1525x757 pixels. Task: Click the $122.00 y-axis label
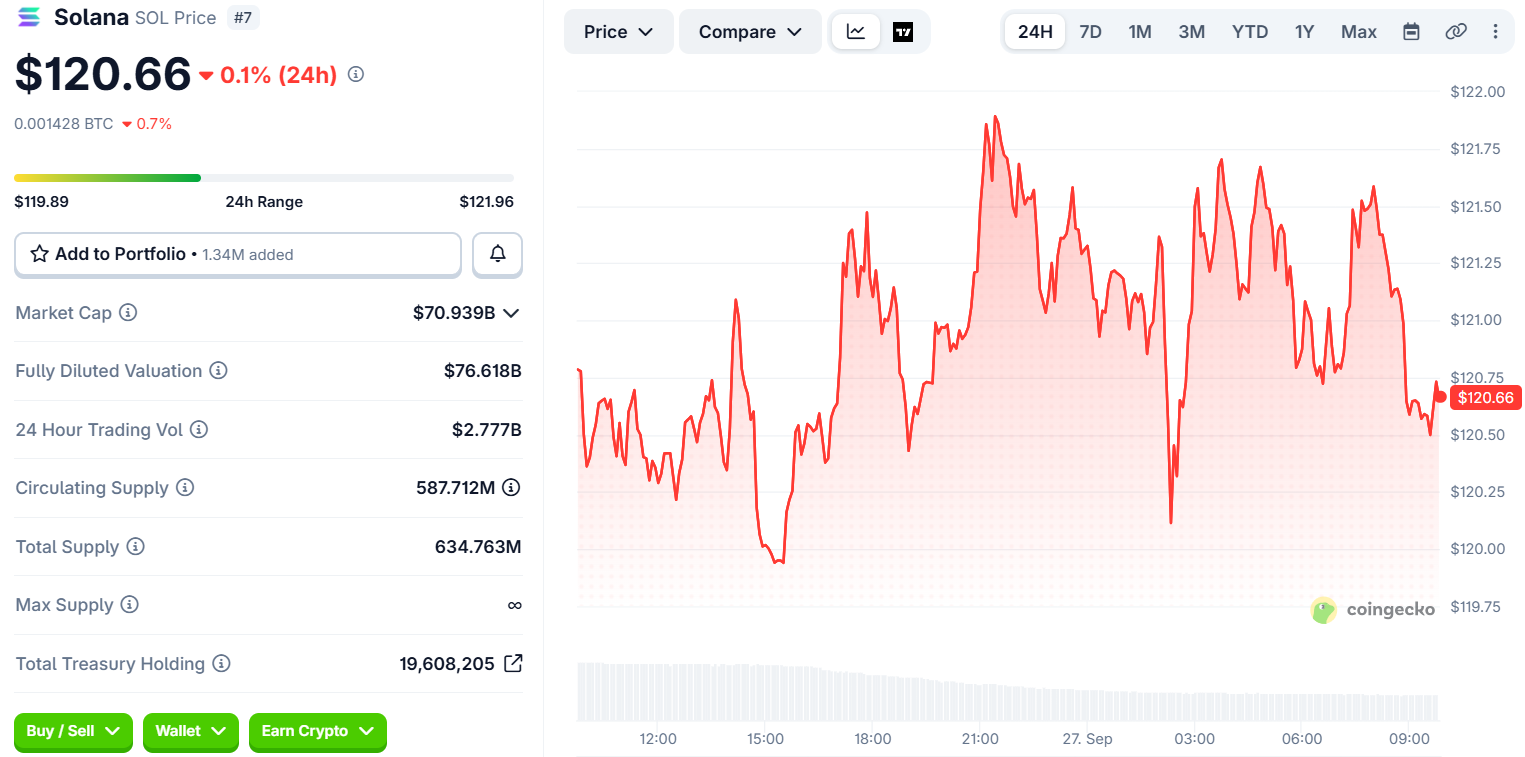[x=1478, y=92]
